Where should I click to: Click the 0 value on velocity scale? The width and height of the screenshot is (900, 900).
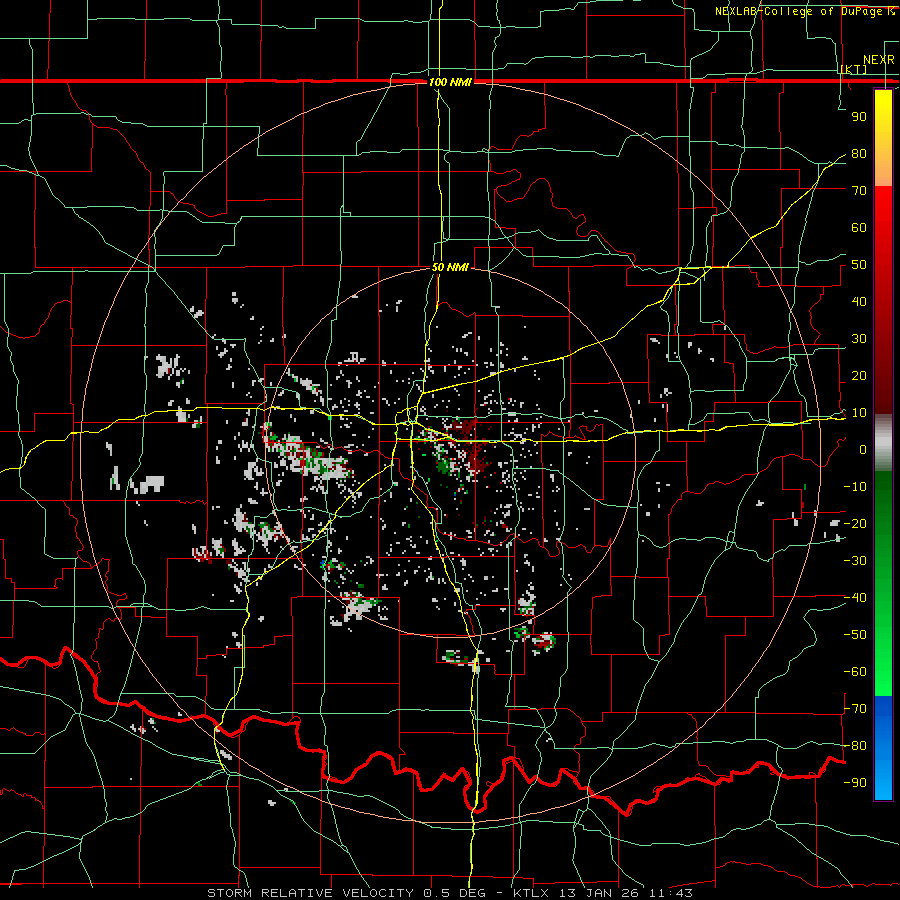tap(863, 450)
